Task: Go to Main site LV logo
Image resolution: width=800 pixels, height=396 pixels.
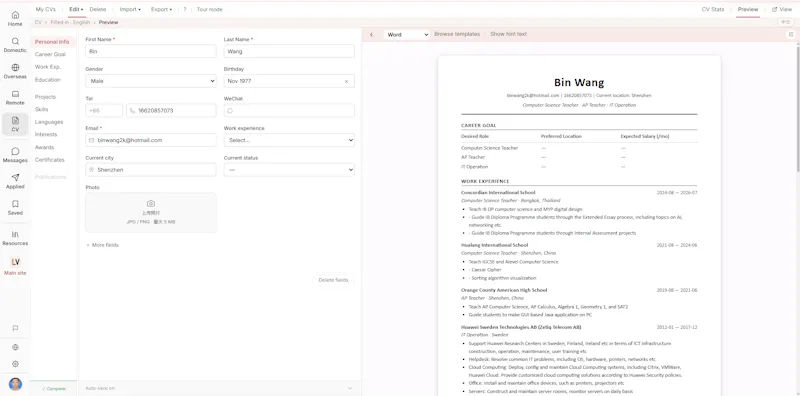Action: pos(15,266)
